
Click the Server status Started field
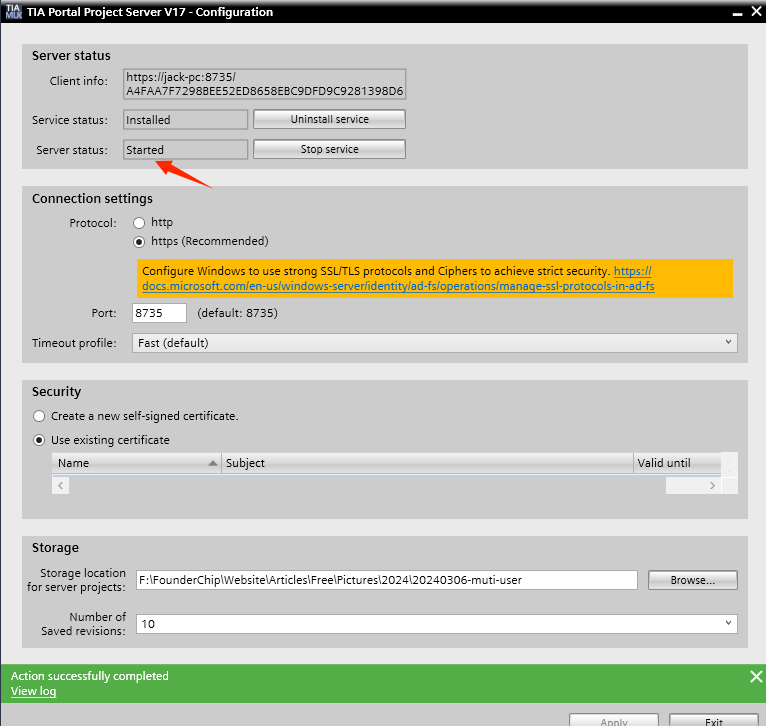[x=185, y=149]
